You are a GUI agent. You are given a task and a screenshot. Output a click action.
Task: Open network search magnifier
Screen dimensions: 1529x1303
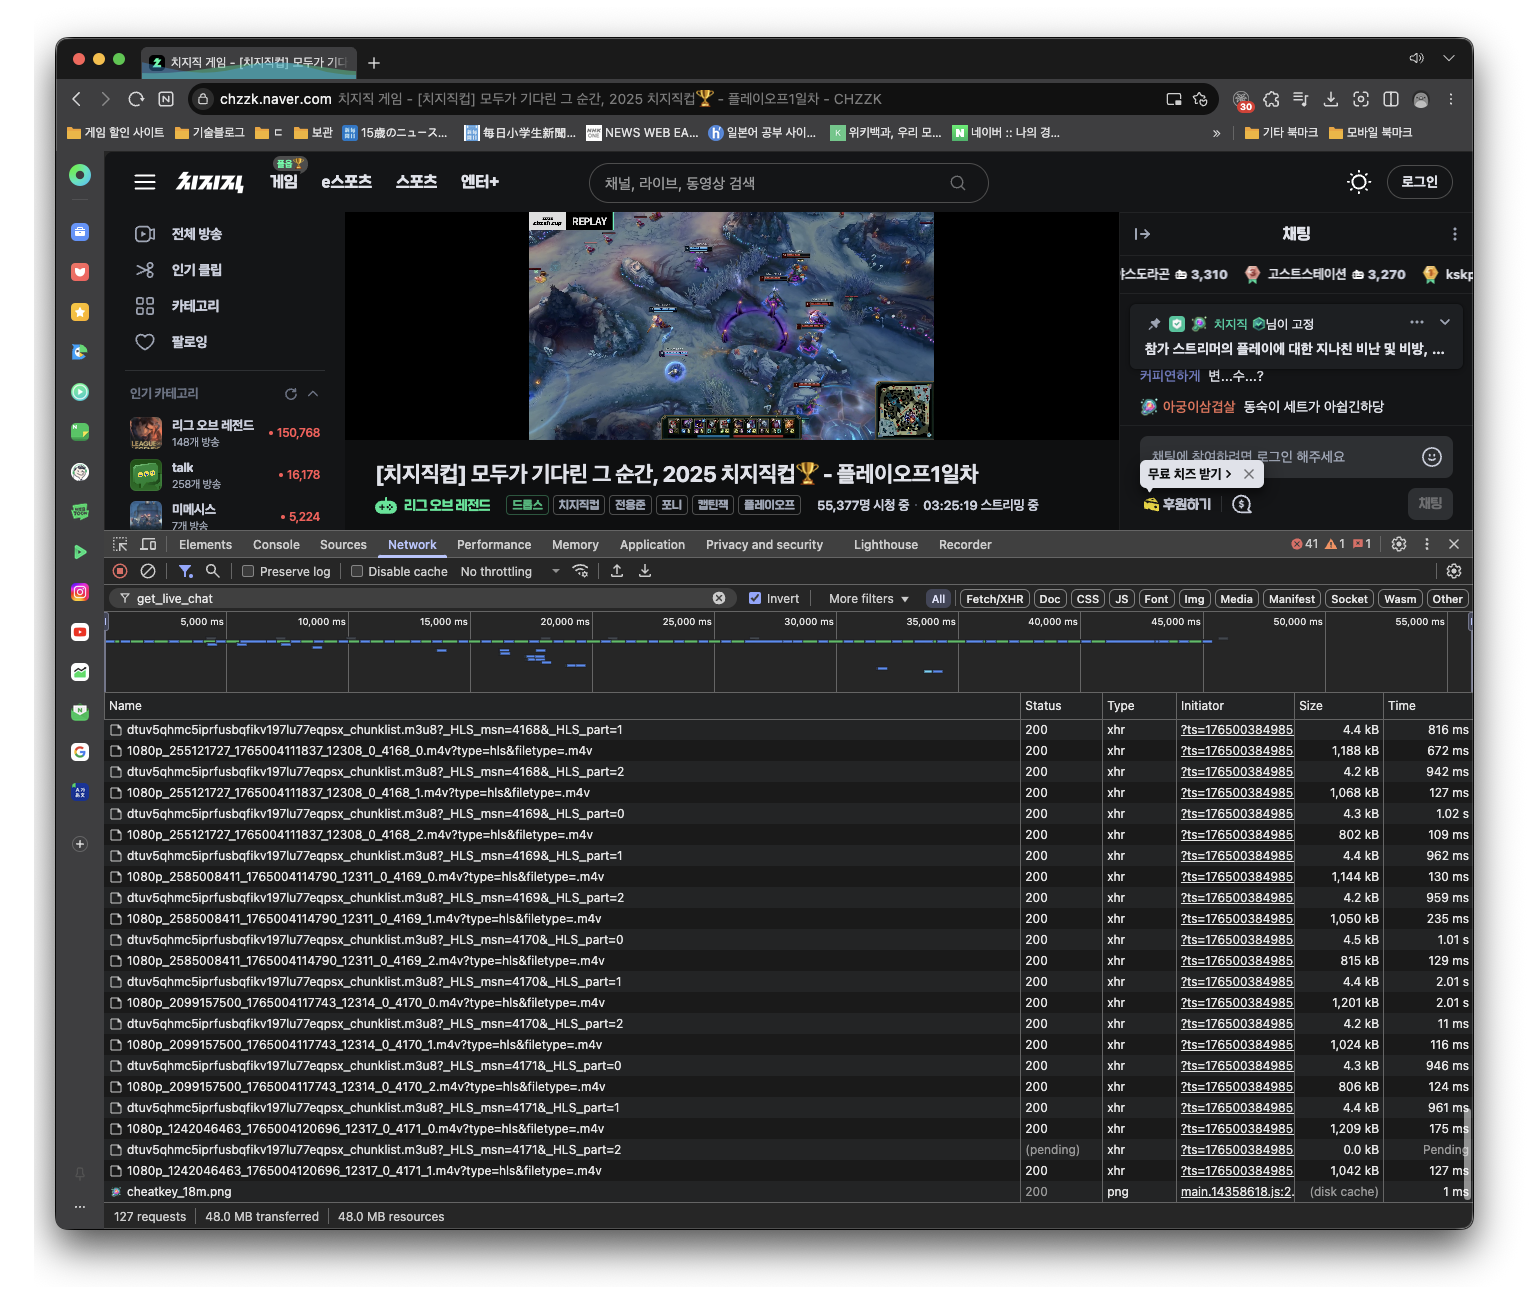pos(212,571)
